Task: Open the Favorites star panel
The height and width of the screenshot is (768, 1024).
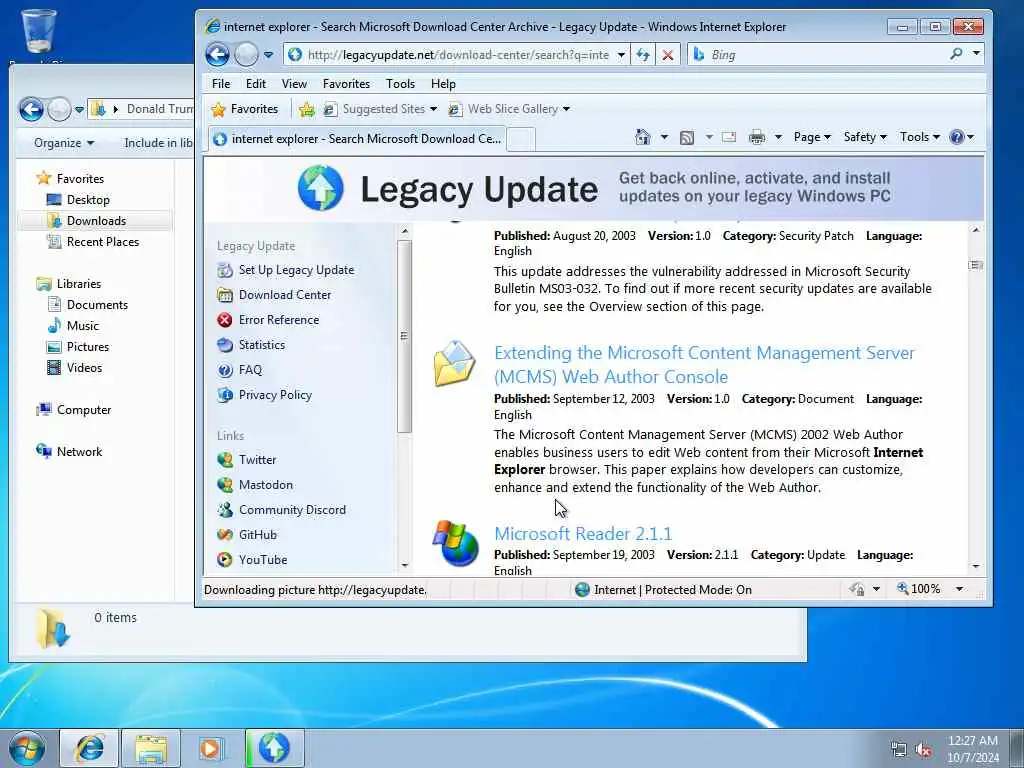Action: (x=245, y=109)
